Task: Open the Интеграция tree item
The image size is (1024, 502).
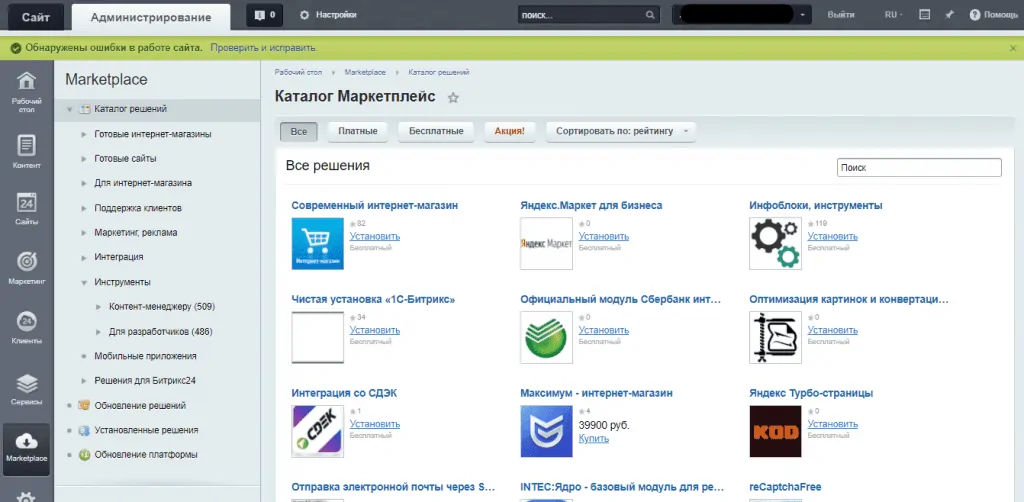Action: (119, 257)
